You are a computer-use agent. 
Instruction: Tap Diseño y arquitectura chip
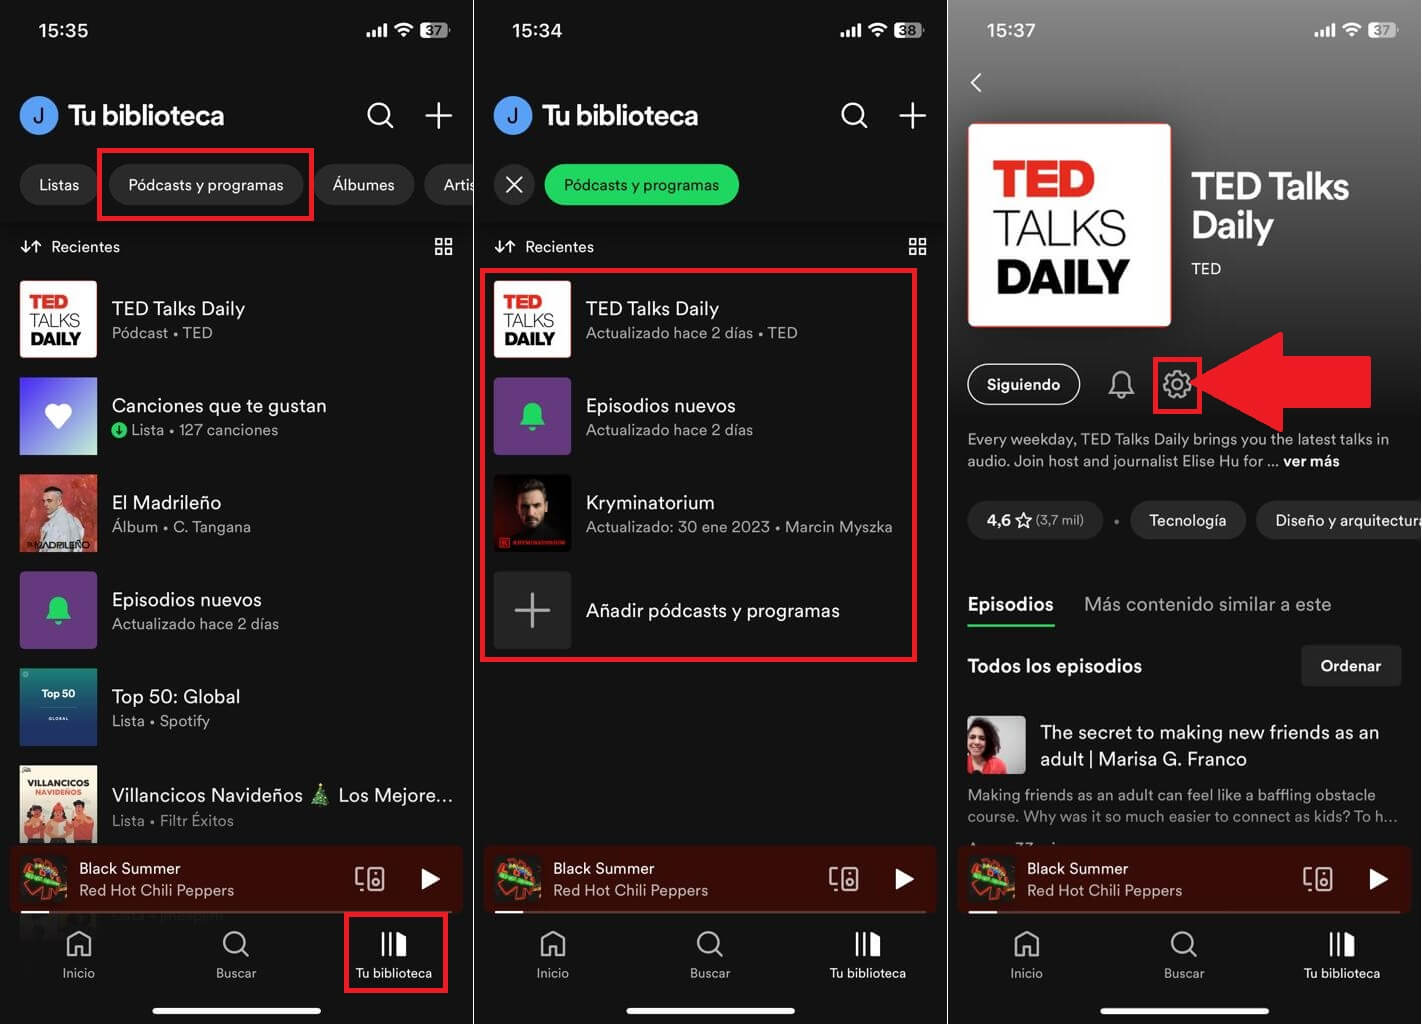[x=1339, y=520]
